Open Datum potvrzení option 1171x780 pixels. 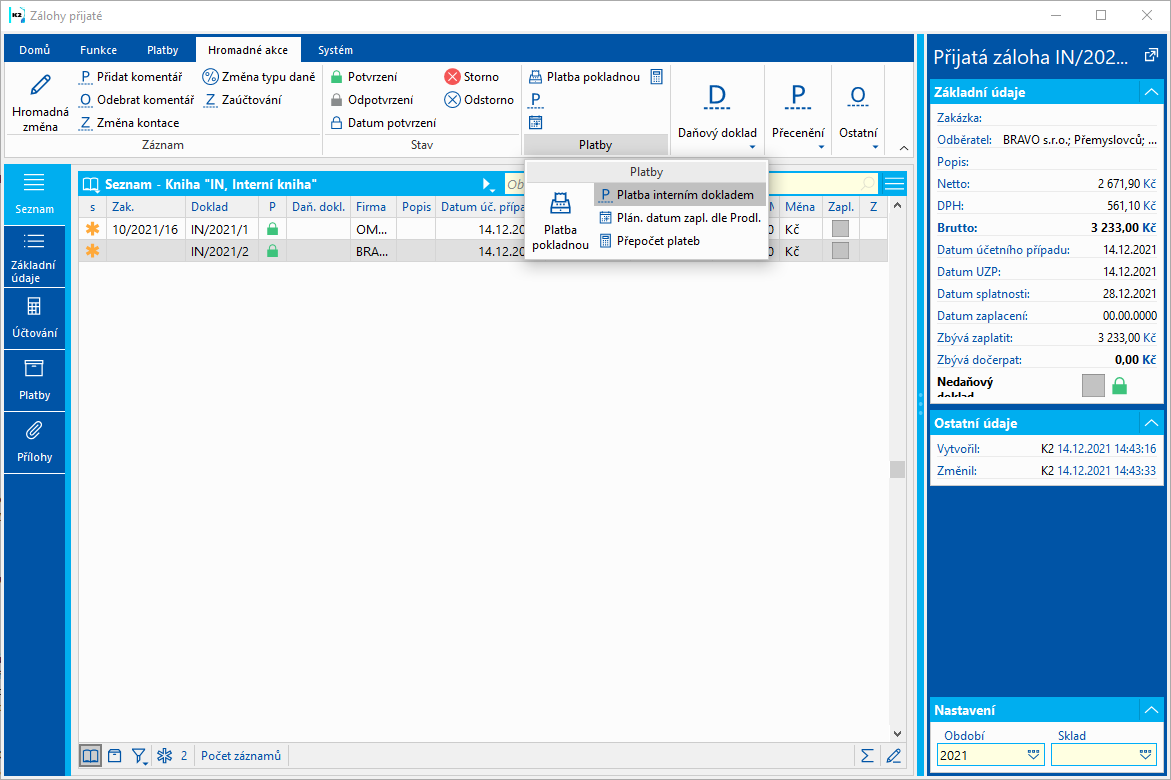tap(384, 123)
